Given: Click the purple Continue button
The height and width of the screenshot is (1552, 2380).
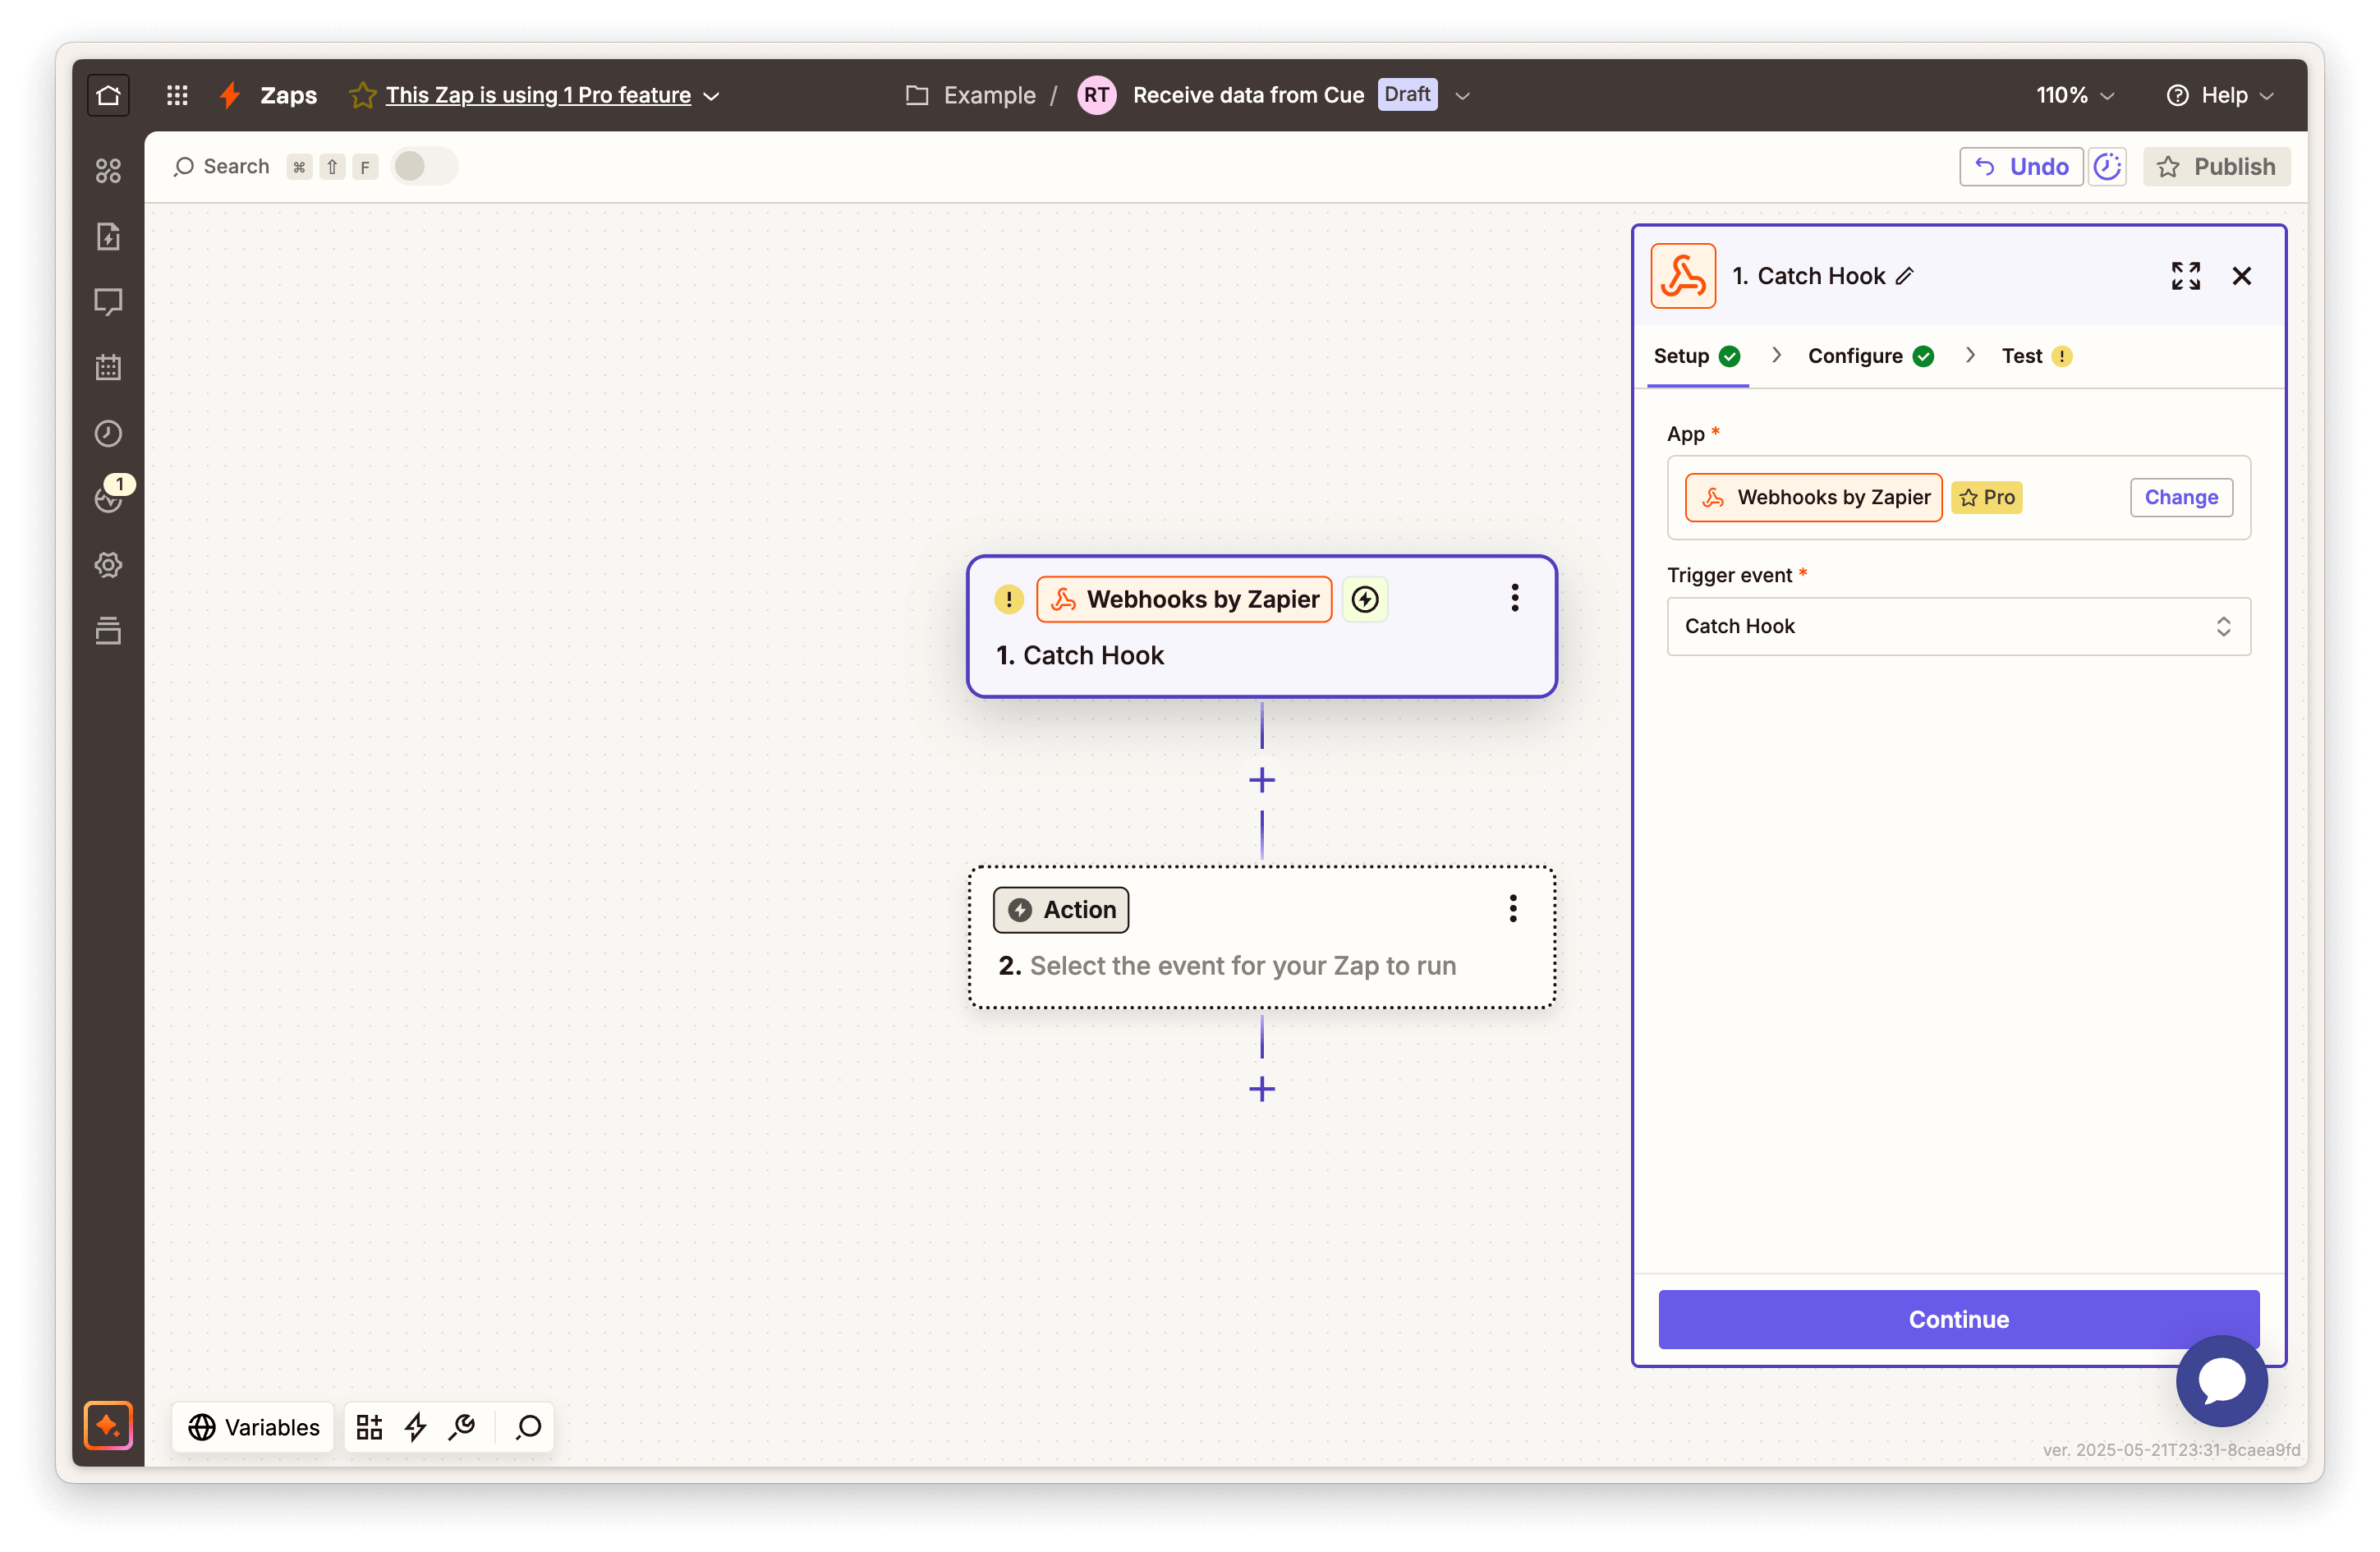Looking at the screenshot, I should (x=1957, y=1319).
